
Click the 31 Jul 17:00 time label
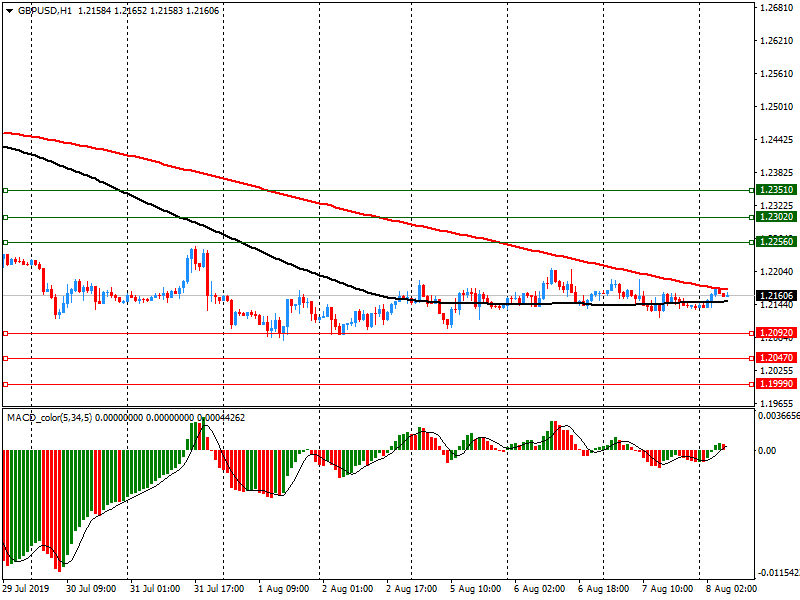(219, 589)
